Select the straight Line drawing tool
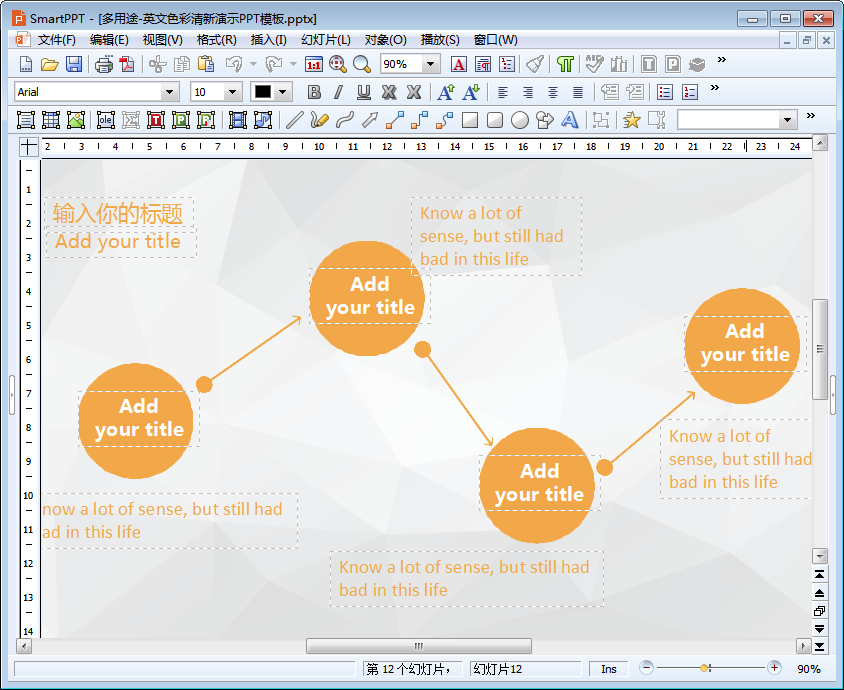The height and width of the screenshot is (690, 844). [x=294, y=120]
